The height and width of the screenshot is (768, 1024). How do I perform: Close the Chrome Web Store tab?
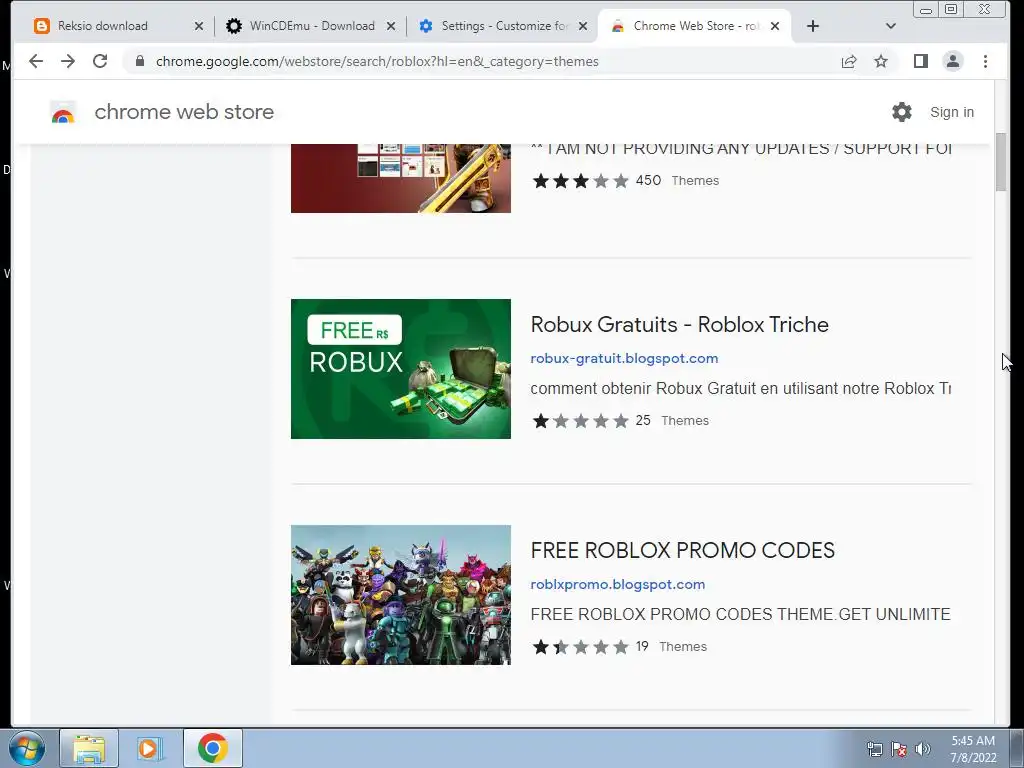pyautogui.click(x=775, y=26)
